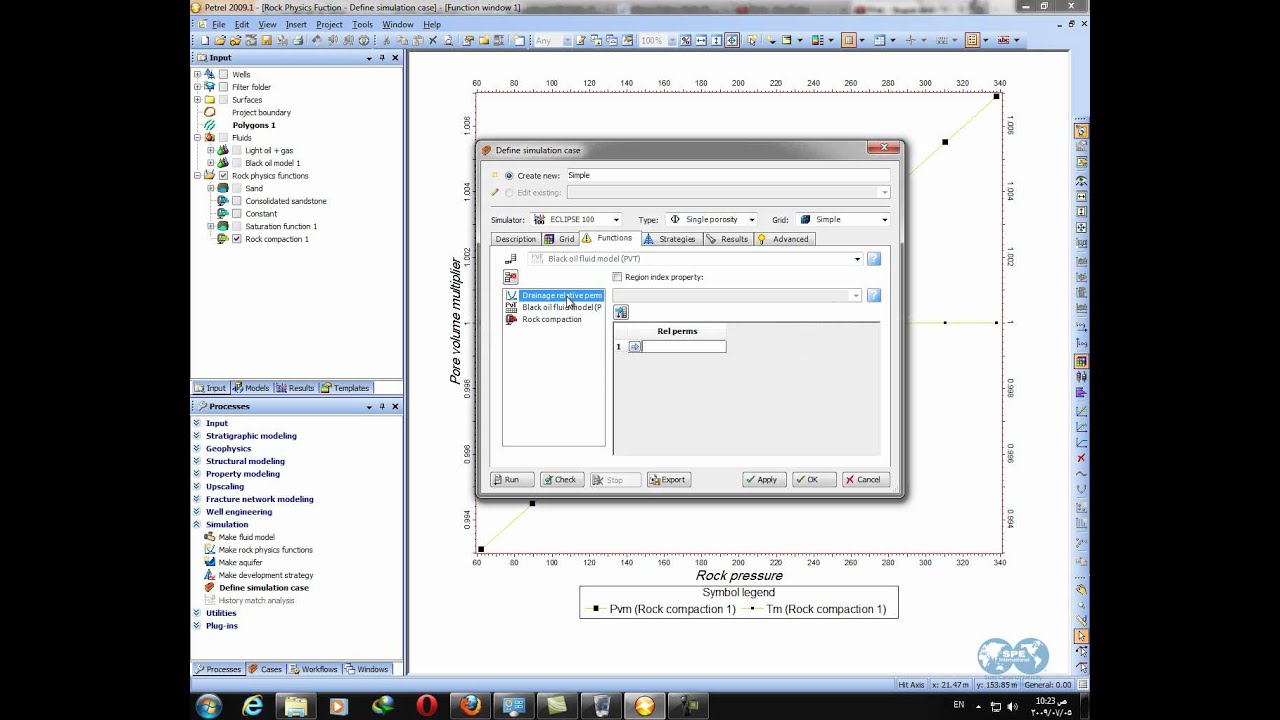This screenshot has height=720, width=1280.
Task: Open Firefox from the taskbar
Action: 471,706
